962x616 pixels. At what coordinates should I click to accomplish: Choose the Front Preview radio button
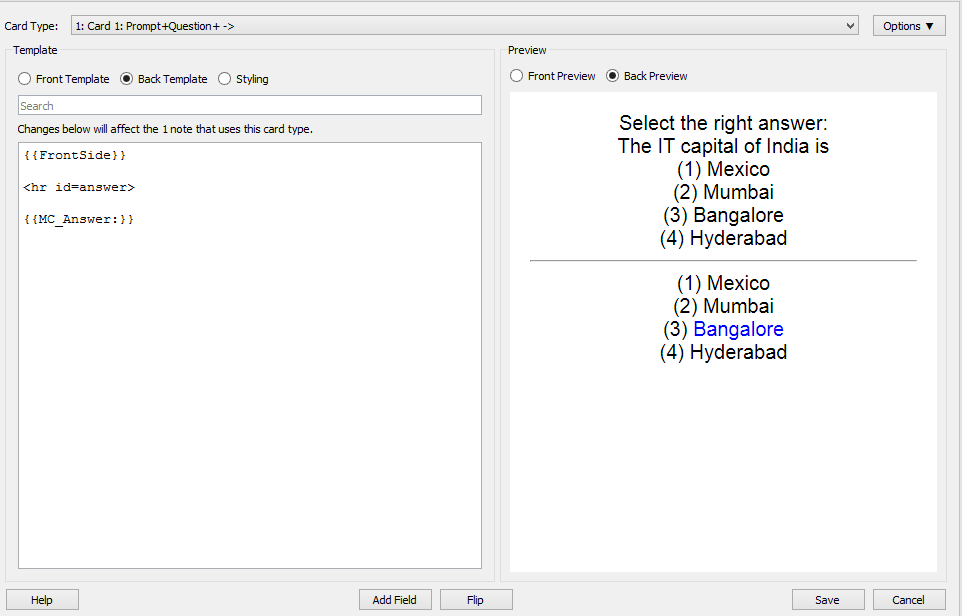517,76
